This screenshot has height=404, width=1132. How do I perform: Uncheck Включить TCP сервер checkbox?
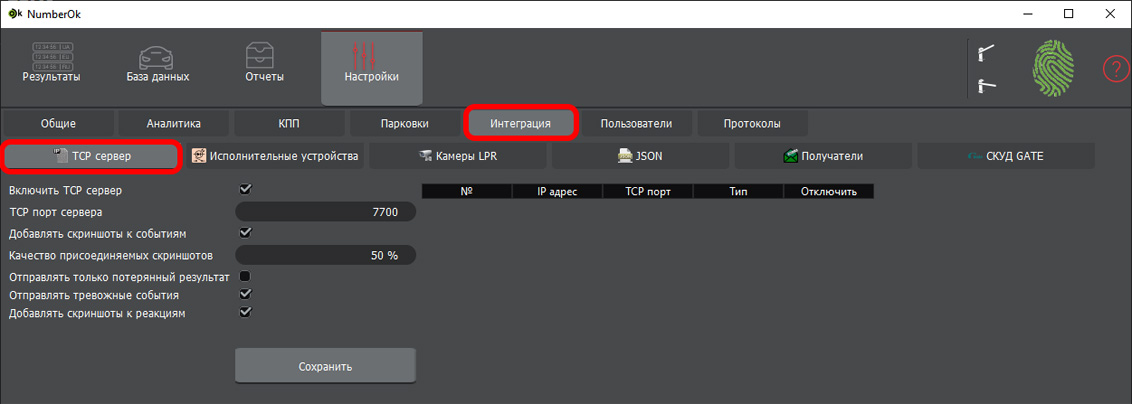pos(245,189)
